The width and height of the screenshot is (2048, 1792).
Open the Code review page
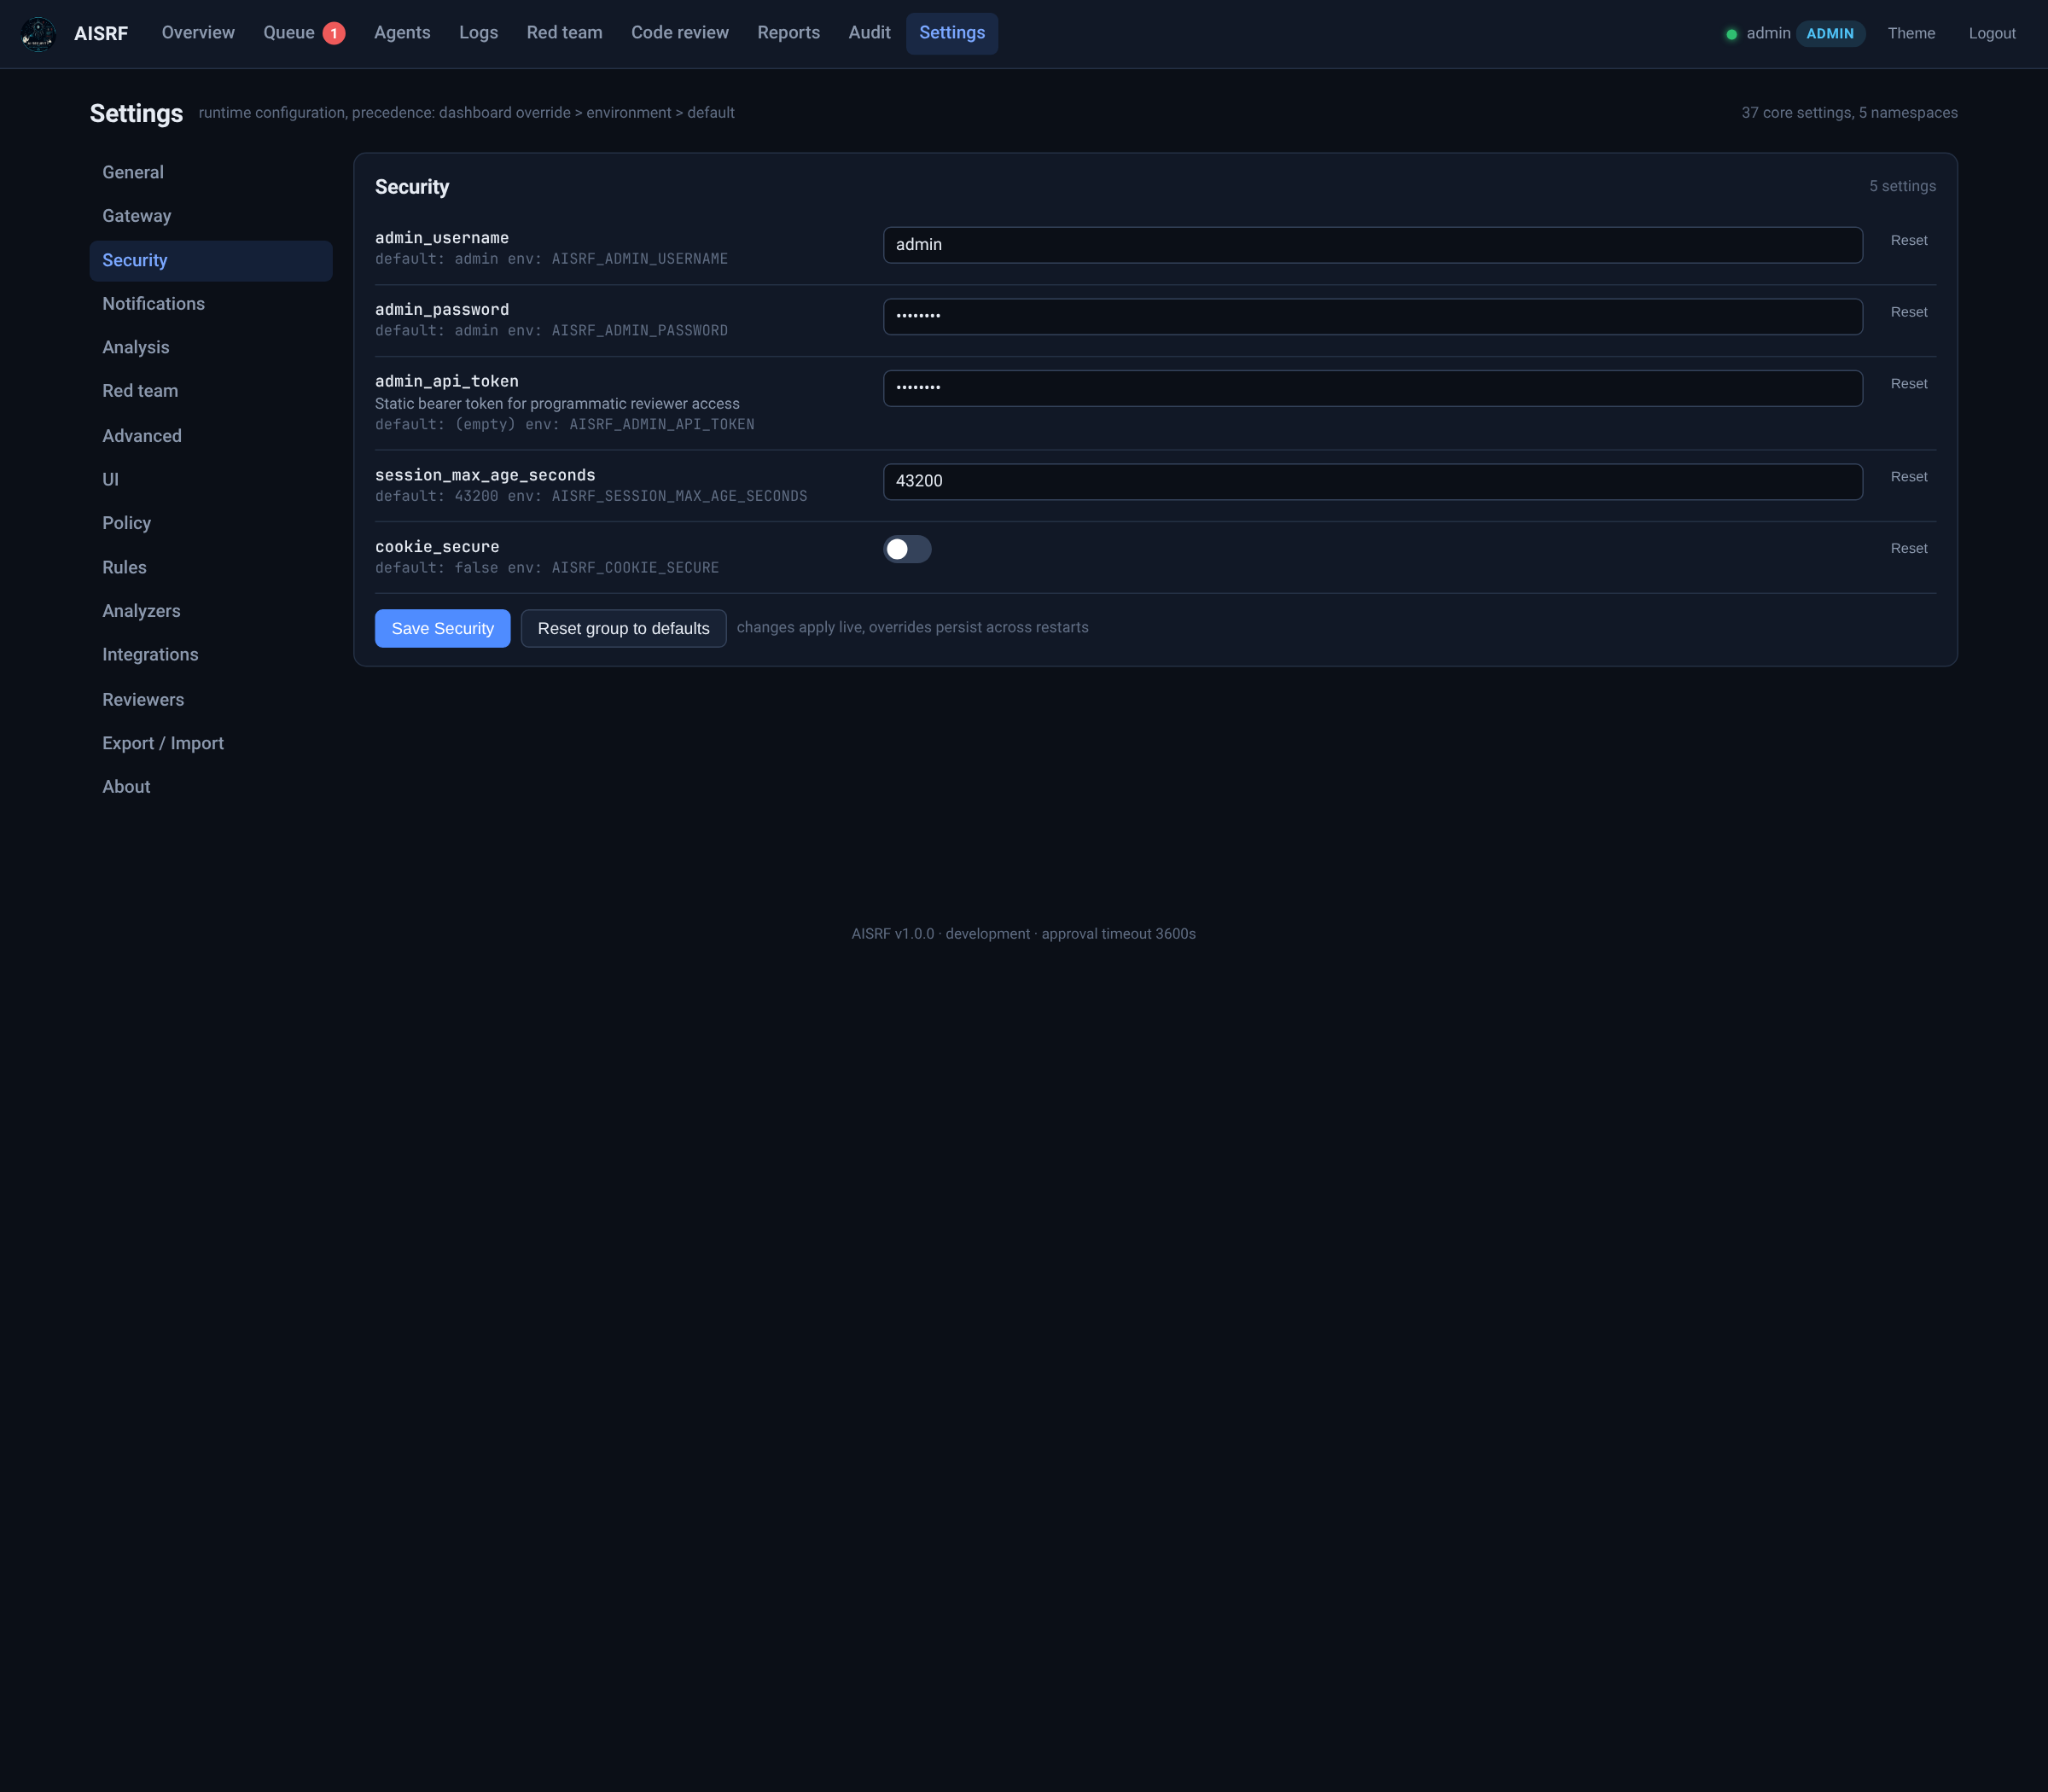(680, 33)
